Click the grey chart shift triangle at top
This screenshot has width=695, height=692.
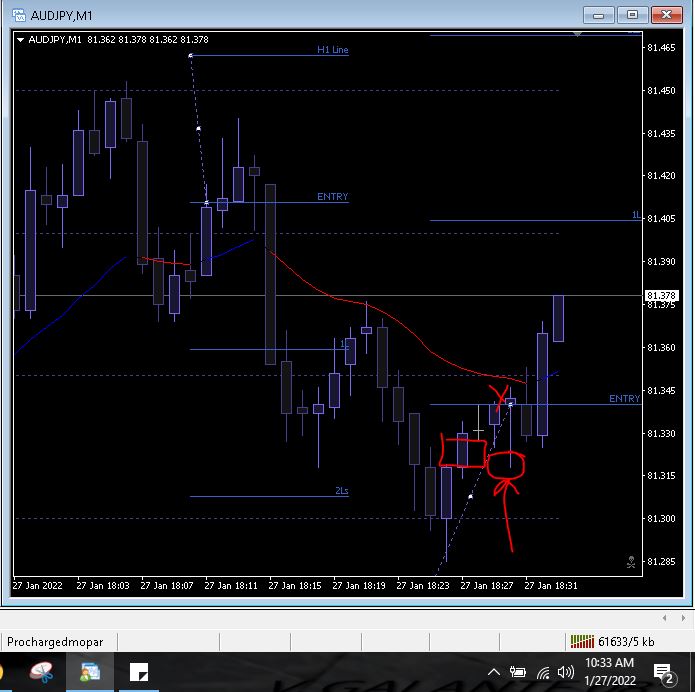tap(577, 34)
